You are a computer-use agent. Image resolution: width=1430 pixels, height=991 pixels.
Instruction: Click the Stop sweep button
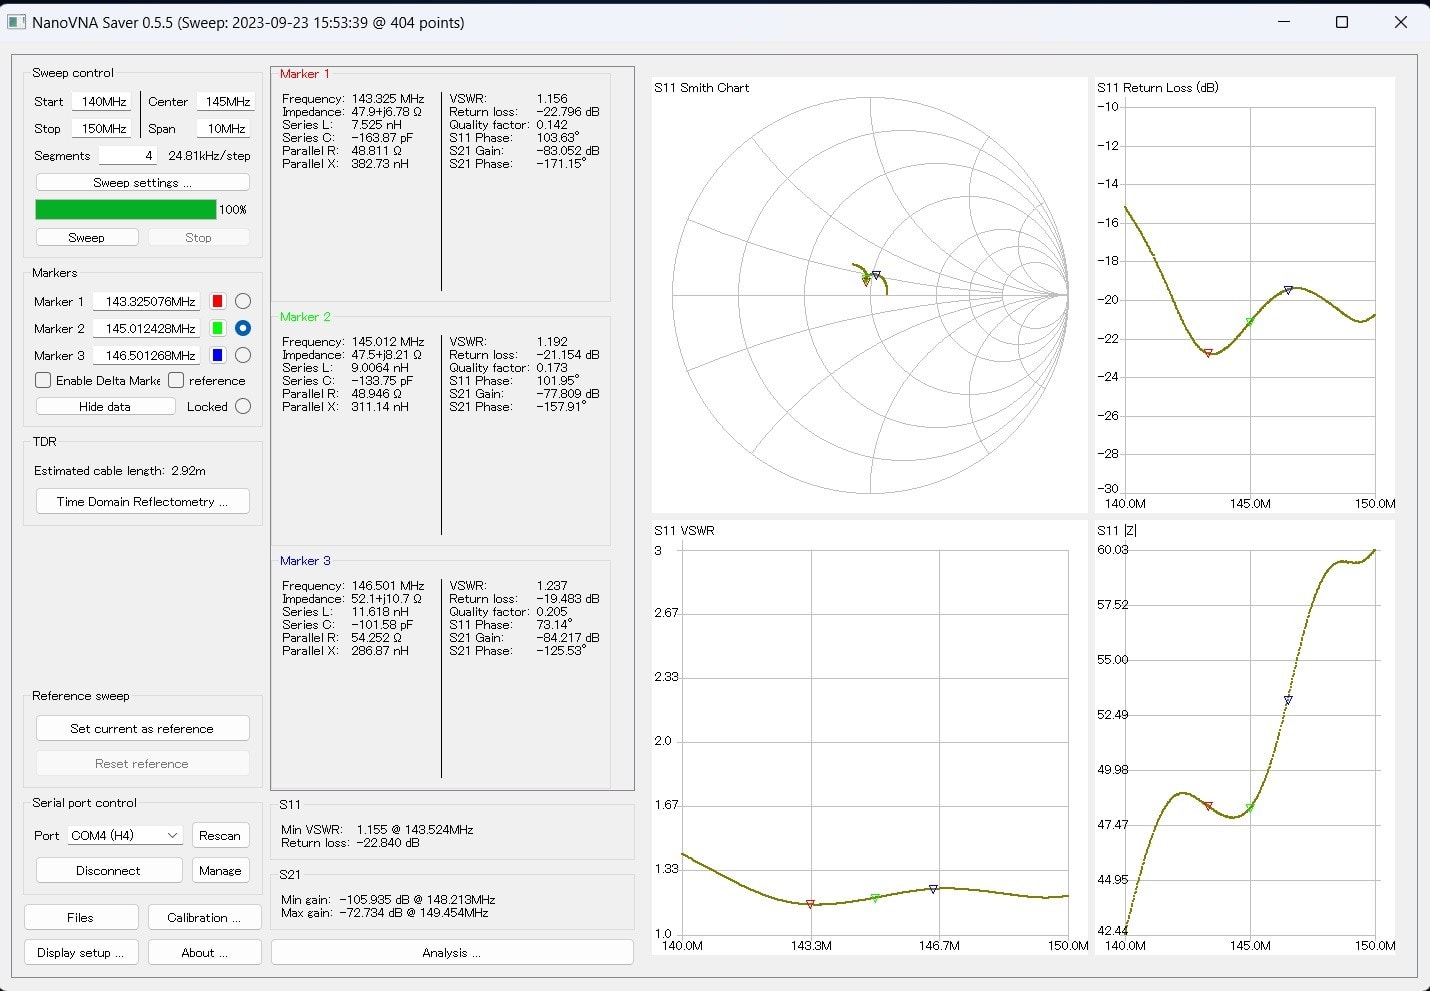(199, 237)
